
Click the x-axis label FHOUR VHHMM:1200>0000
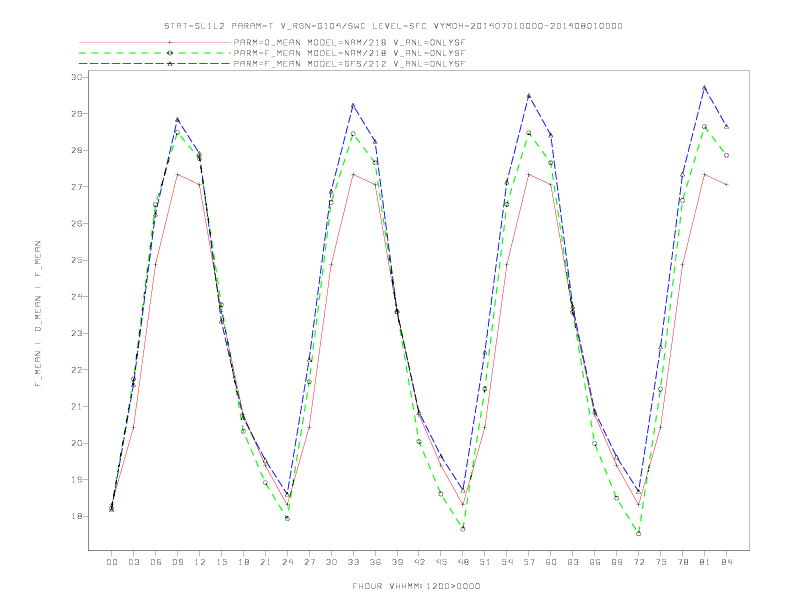416,586
